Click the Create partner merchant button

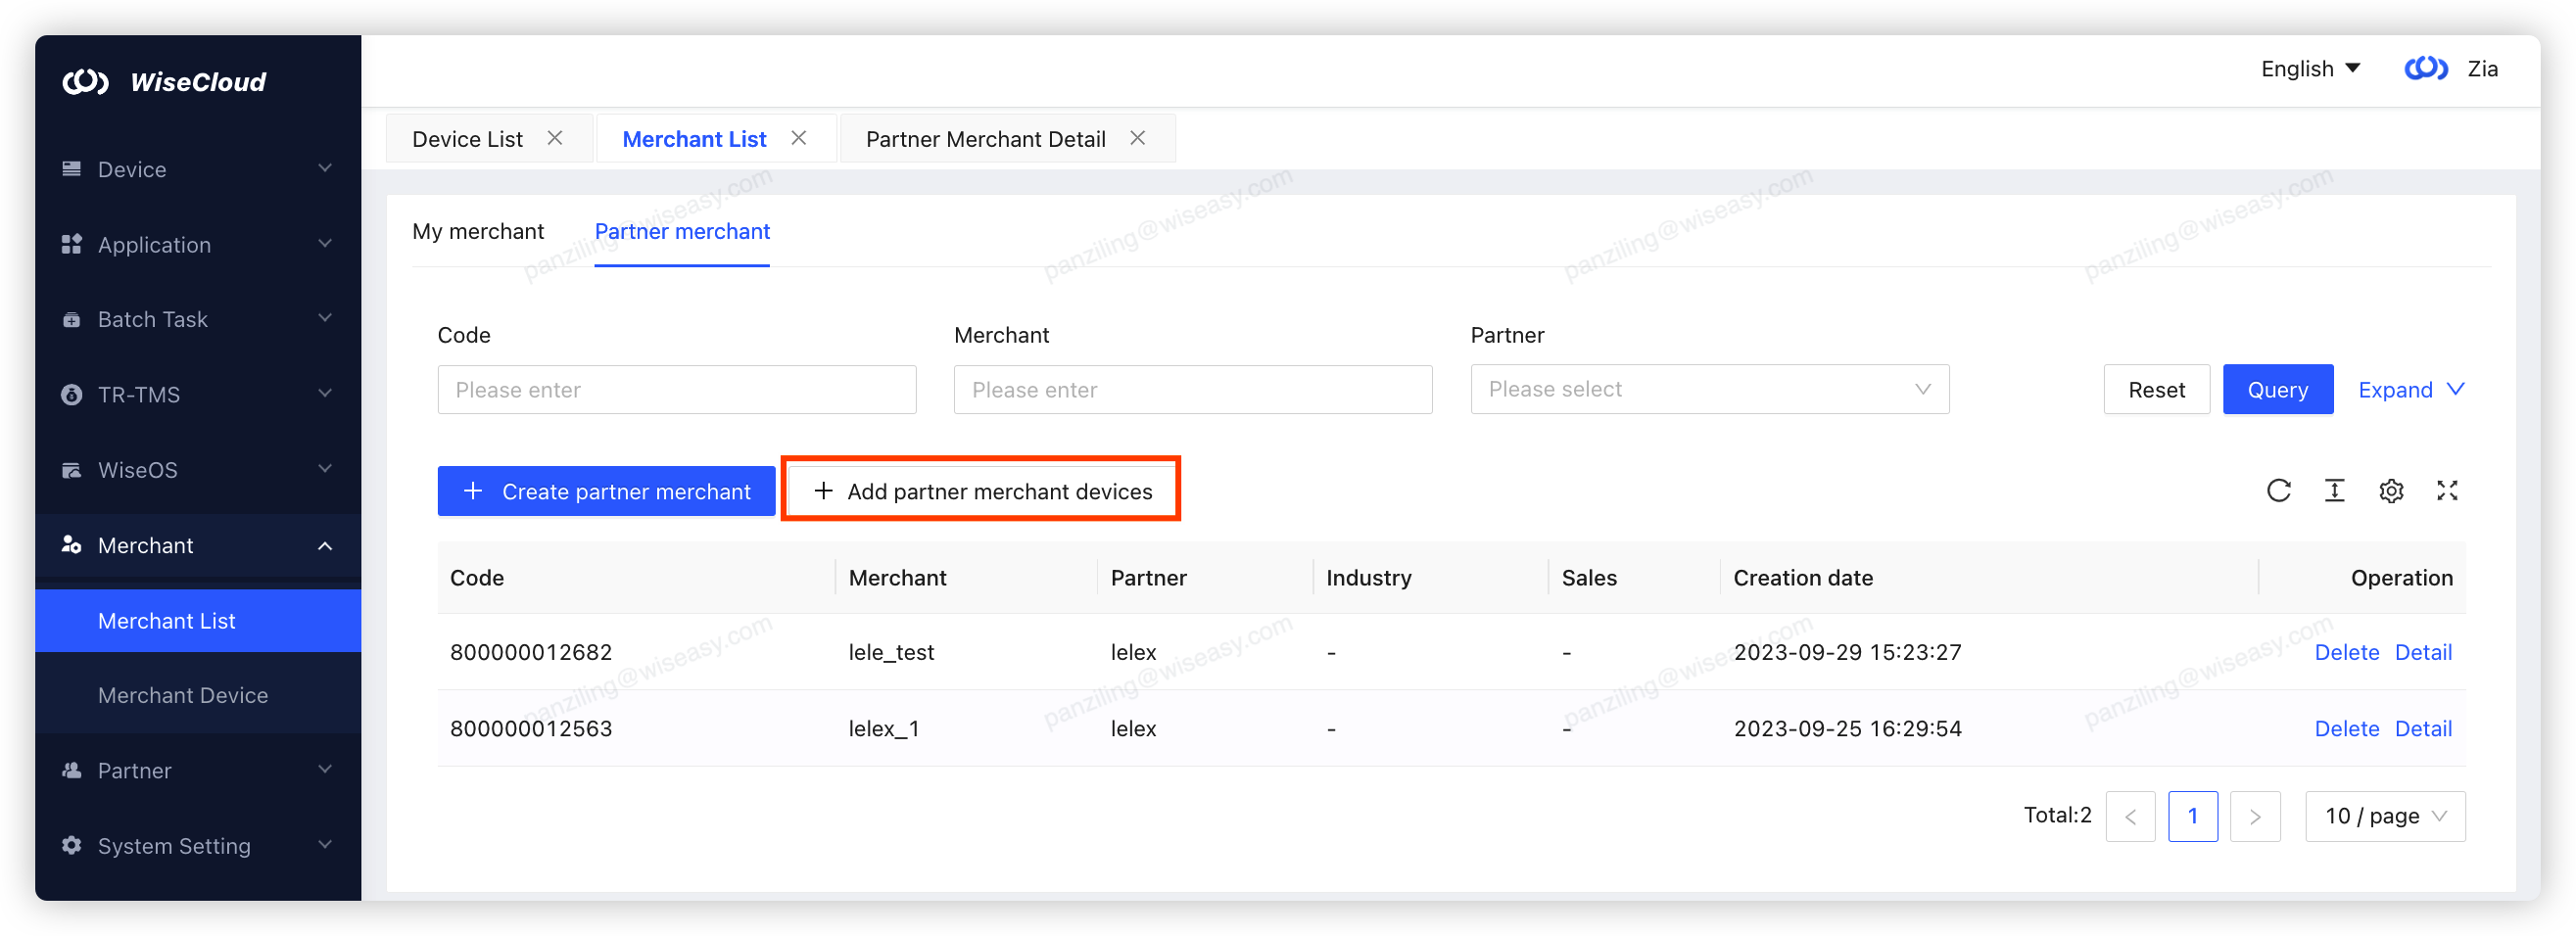click(606, 491)
